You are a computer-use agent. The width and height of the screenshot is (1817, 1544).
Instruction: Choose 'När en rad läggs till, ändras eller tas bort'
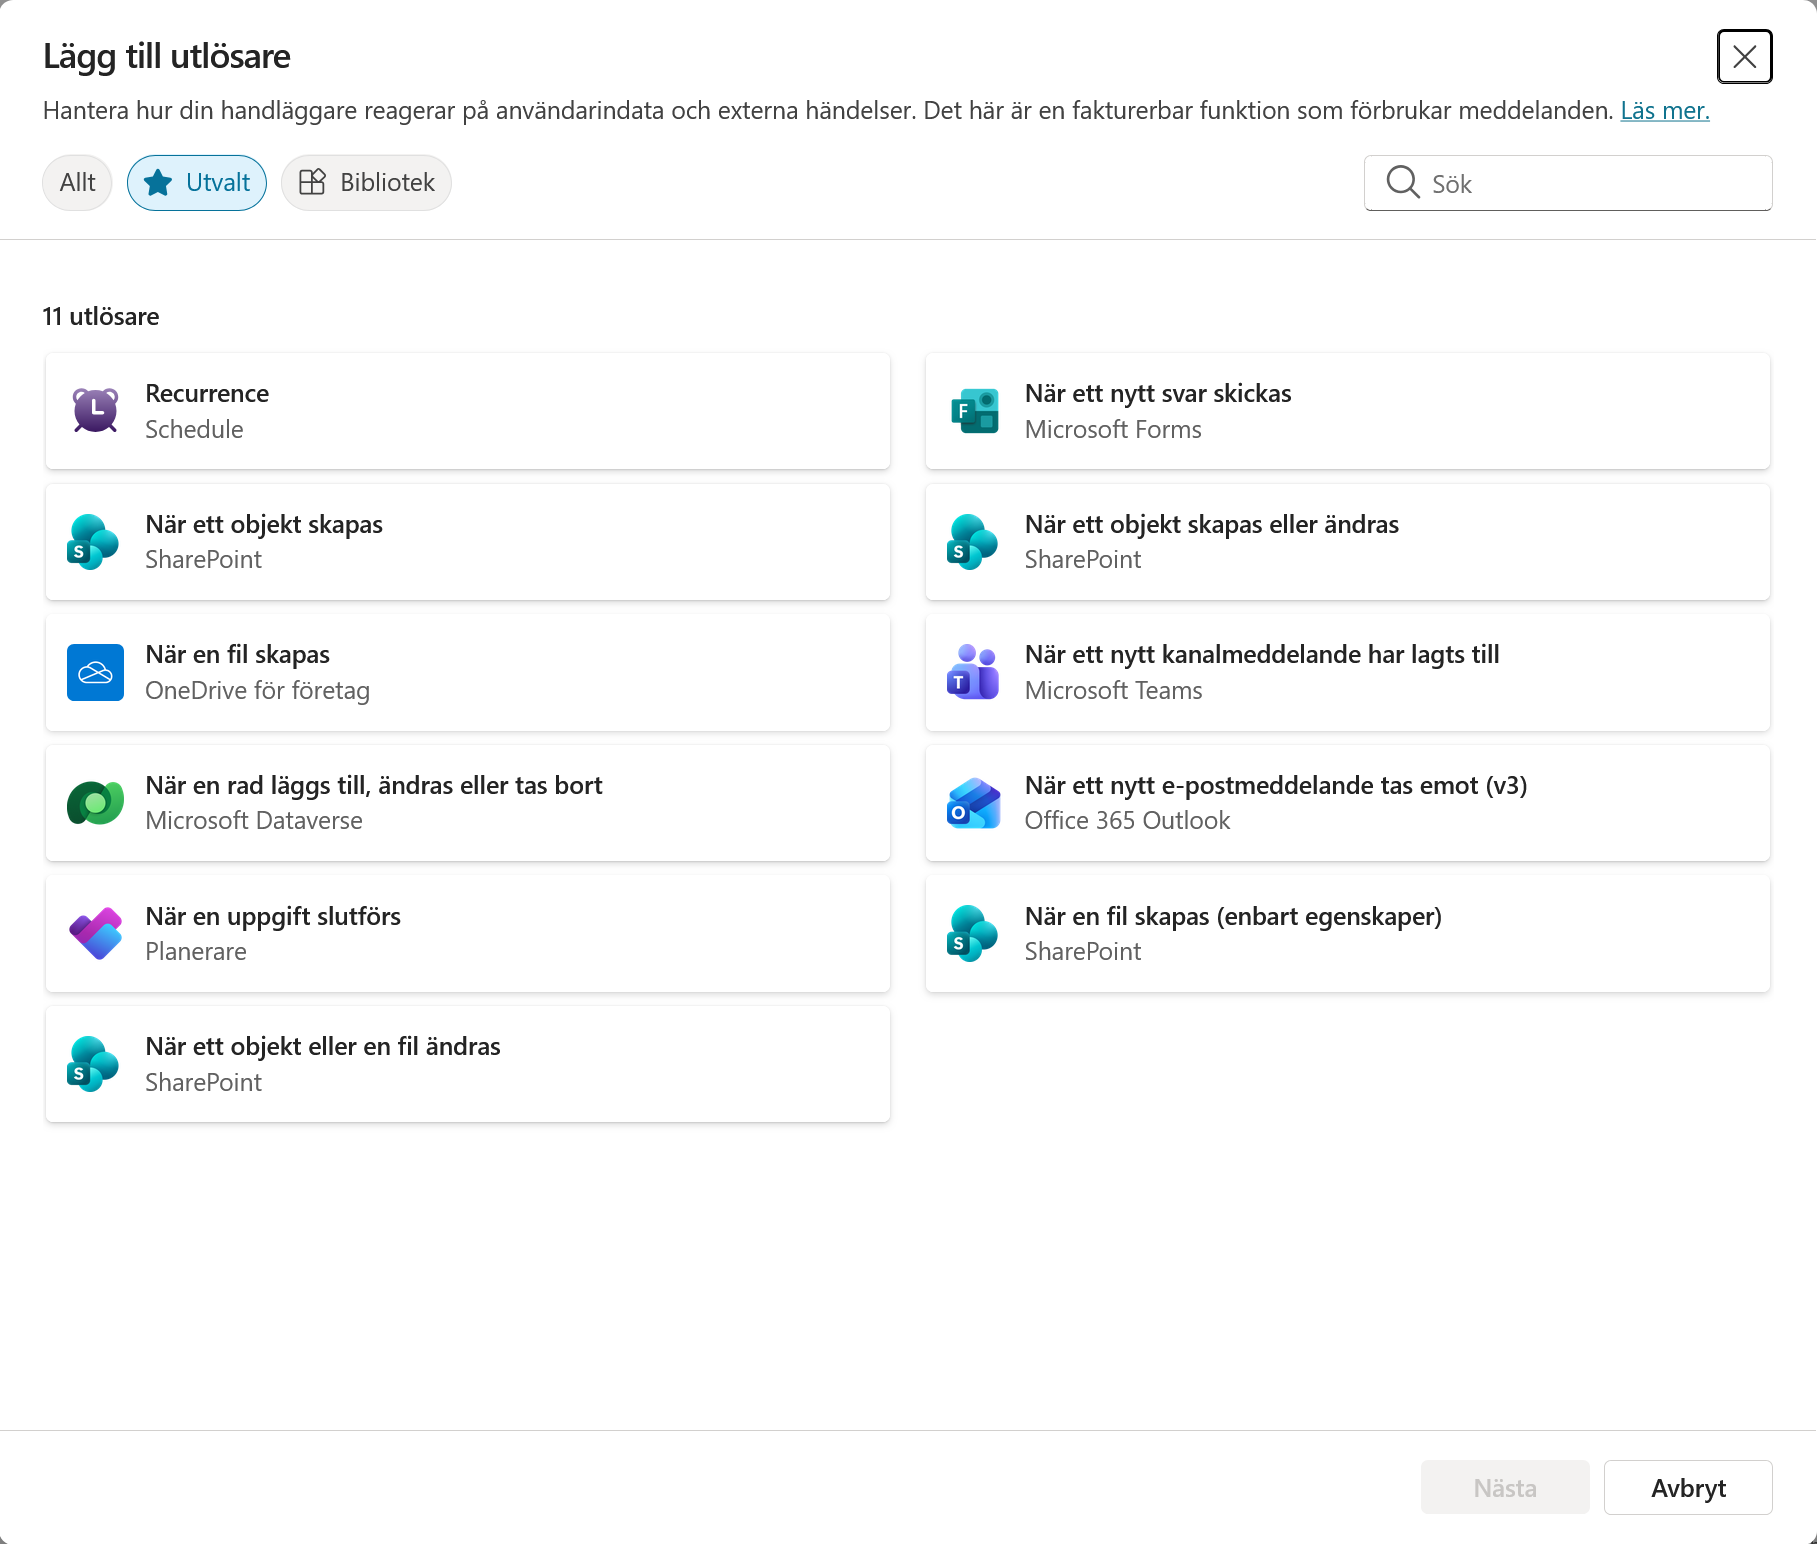468,803
